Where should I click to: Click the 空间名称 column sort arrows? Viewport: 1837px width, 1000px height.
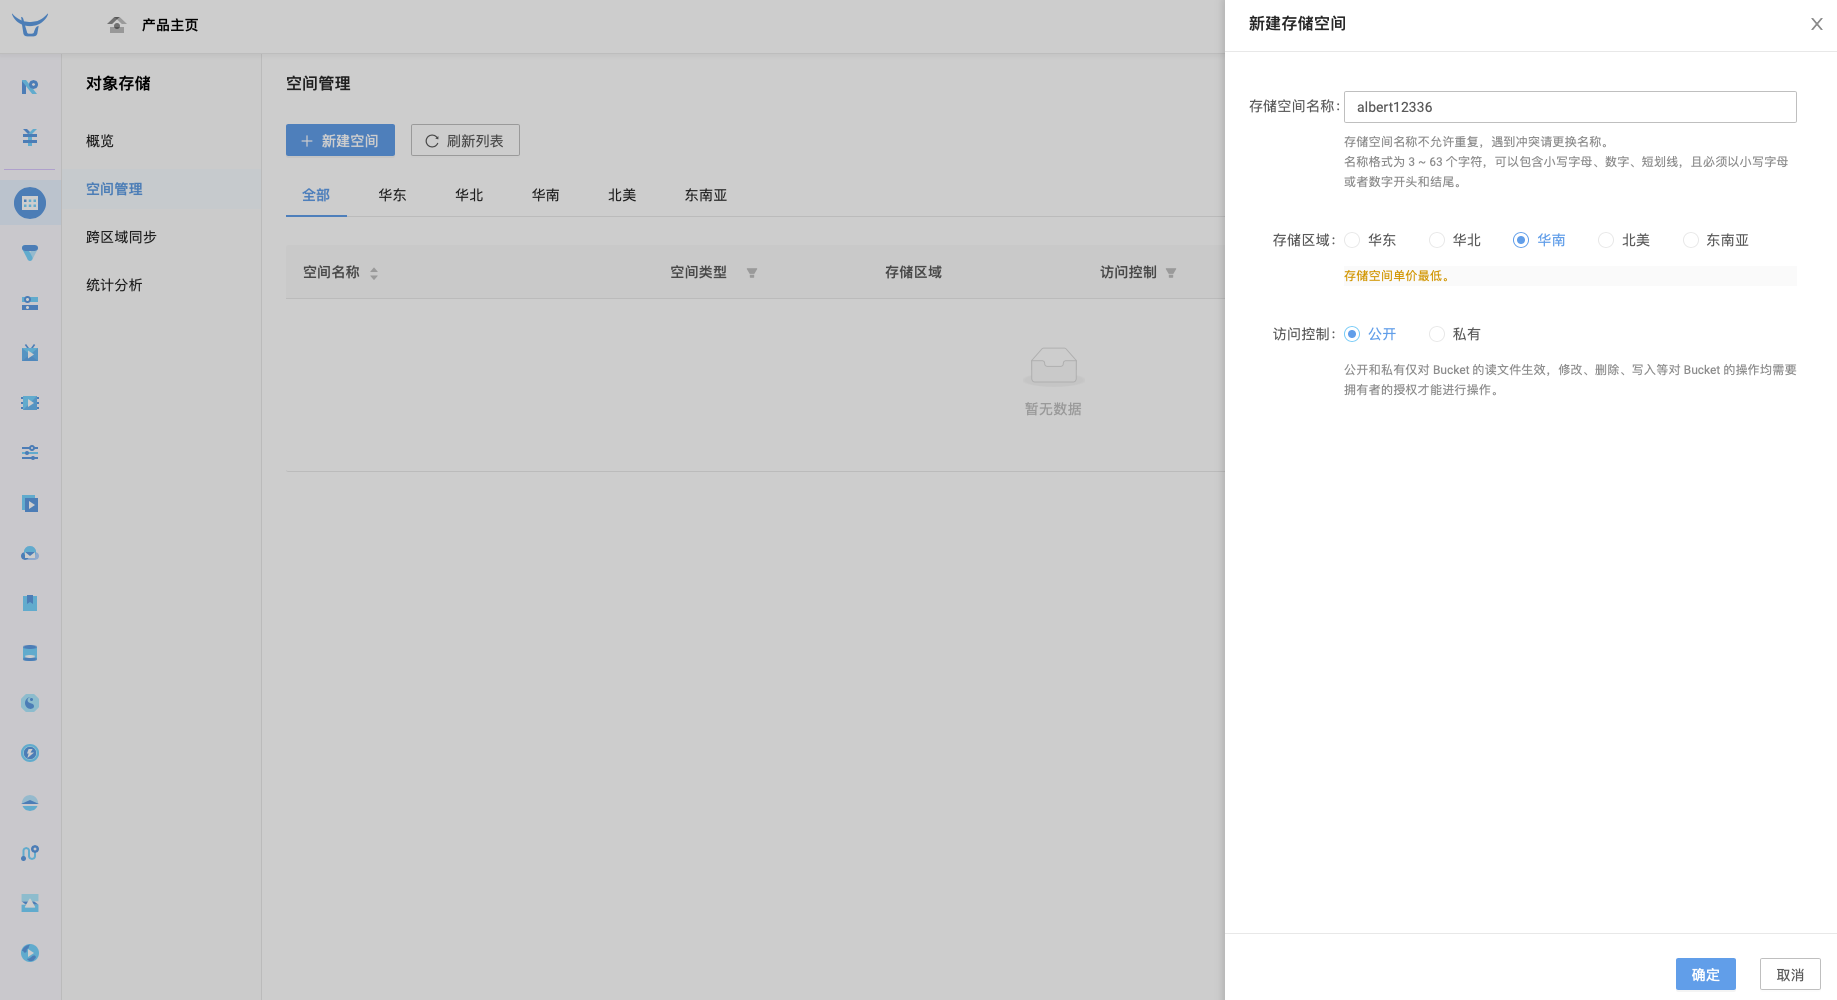(x=374, y=272)
